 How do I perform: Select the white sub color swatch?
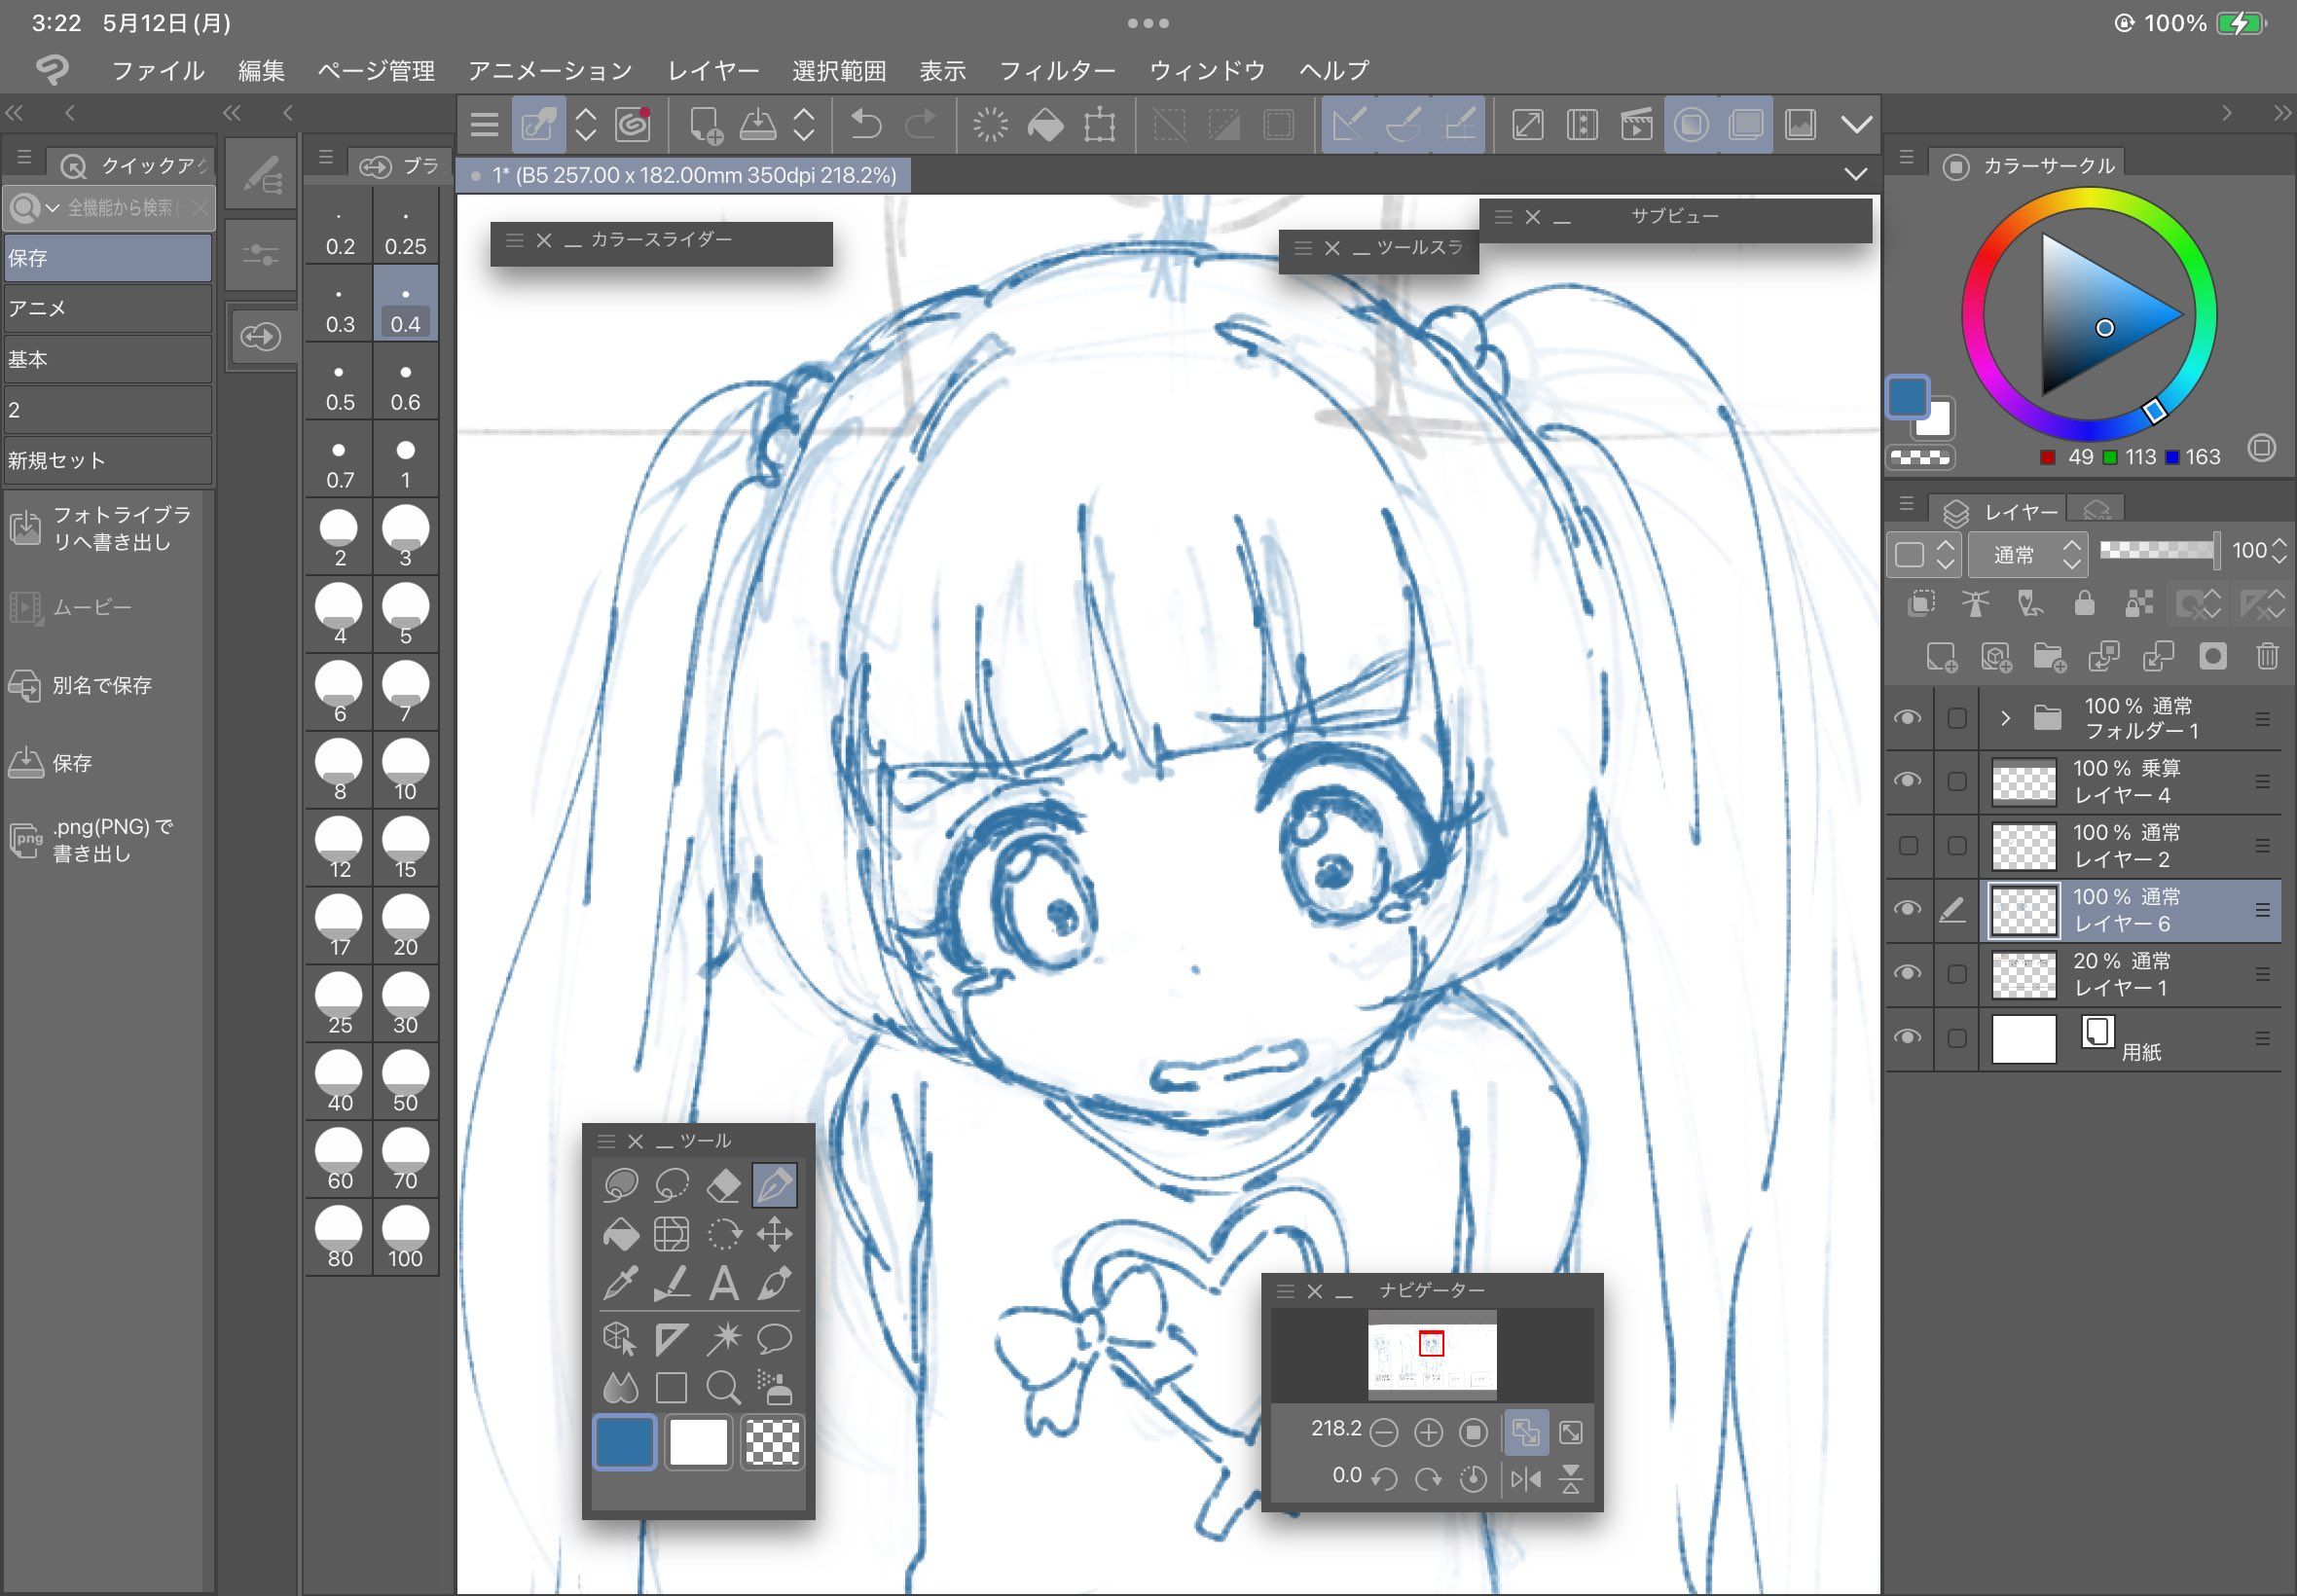698,1442
